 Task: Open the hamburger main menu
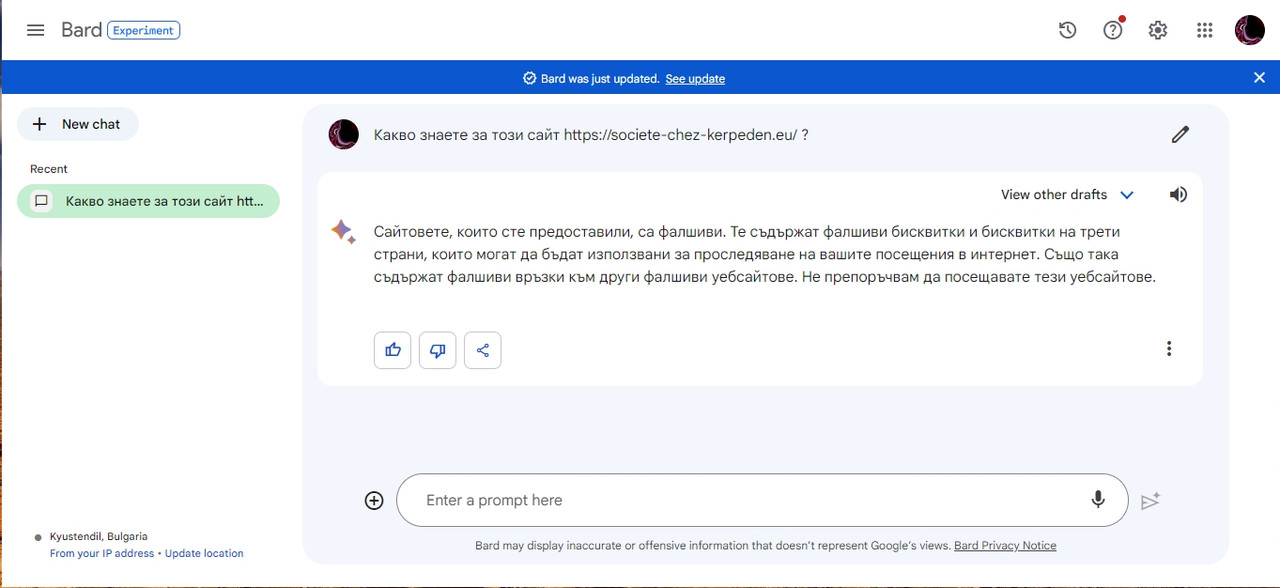[x=35, y=30]
